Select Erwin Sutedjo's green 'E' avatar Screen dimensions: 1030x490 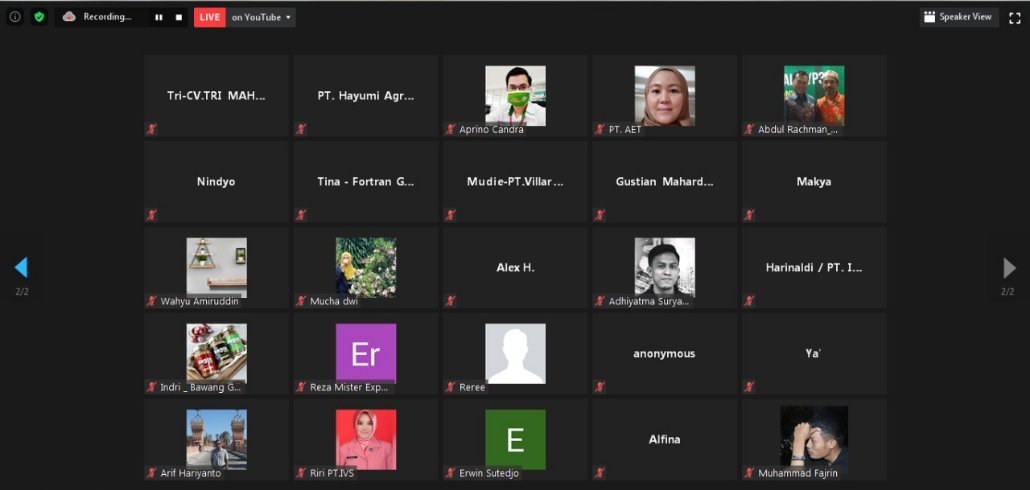515,438
